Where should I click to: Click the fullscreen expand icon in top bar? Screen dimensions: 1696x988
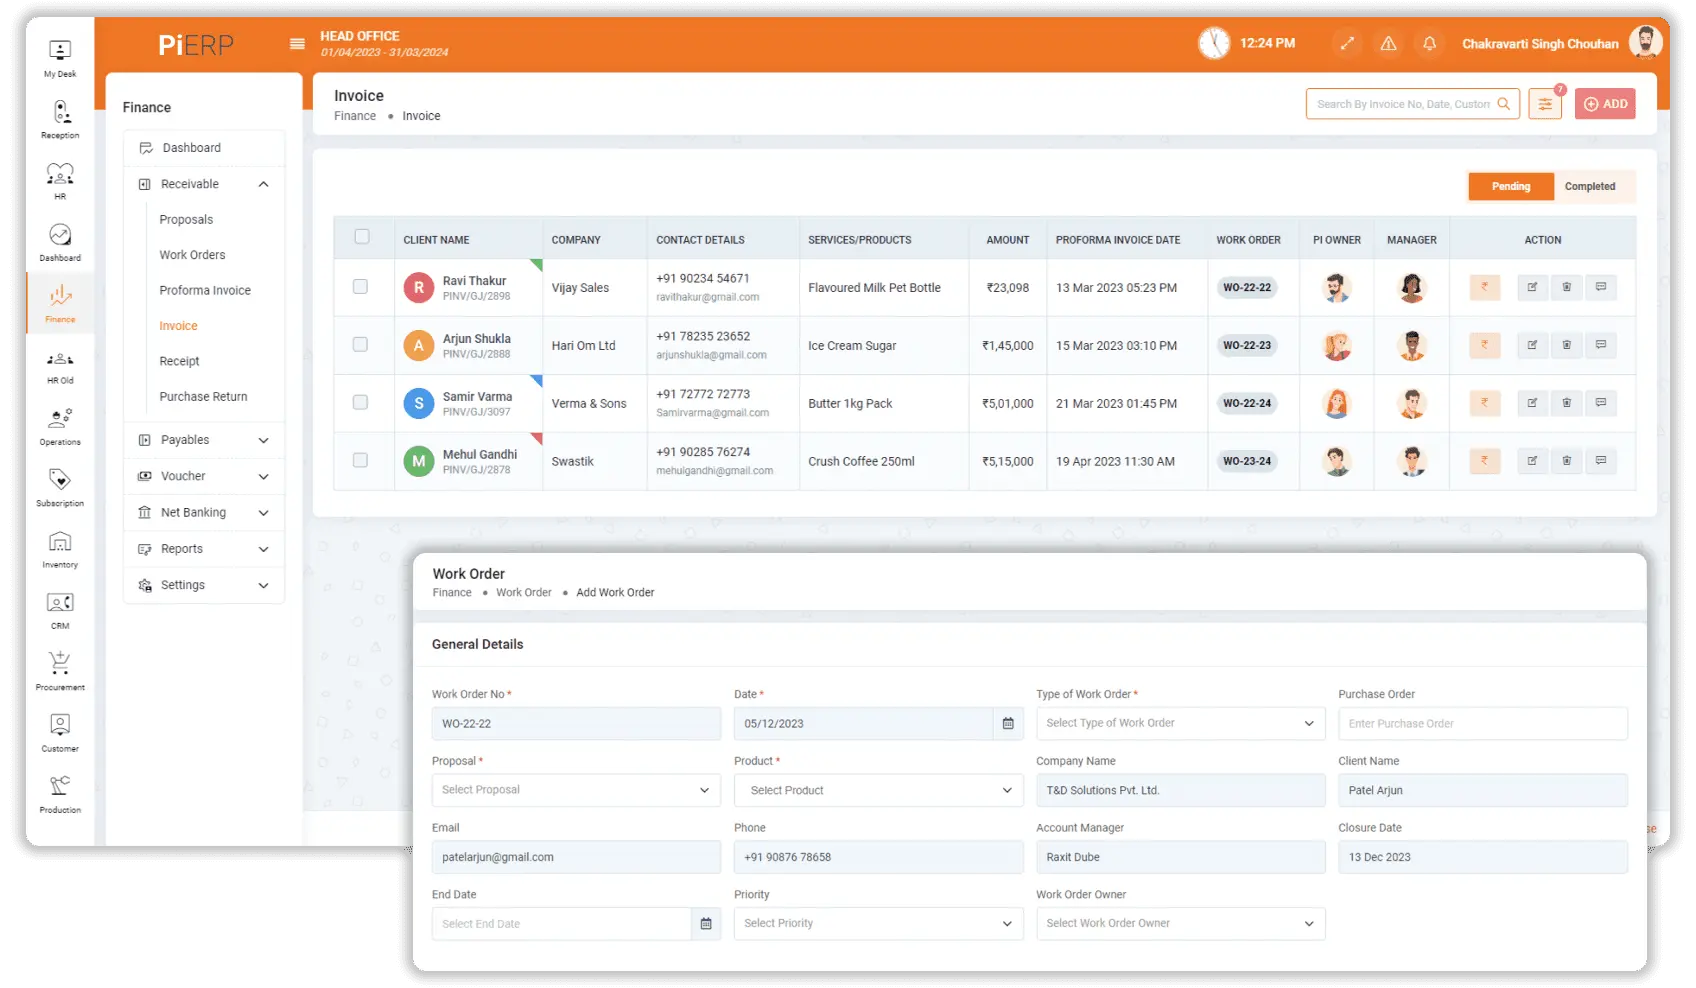pyautogui.click(x=1347, y=43)
